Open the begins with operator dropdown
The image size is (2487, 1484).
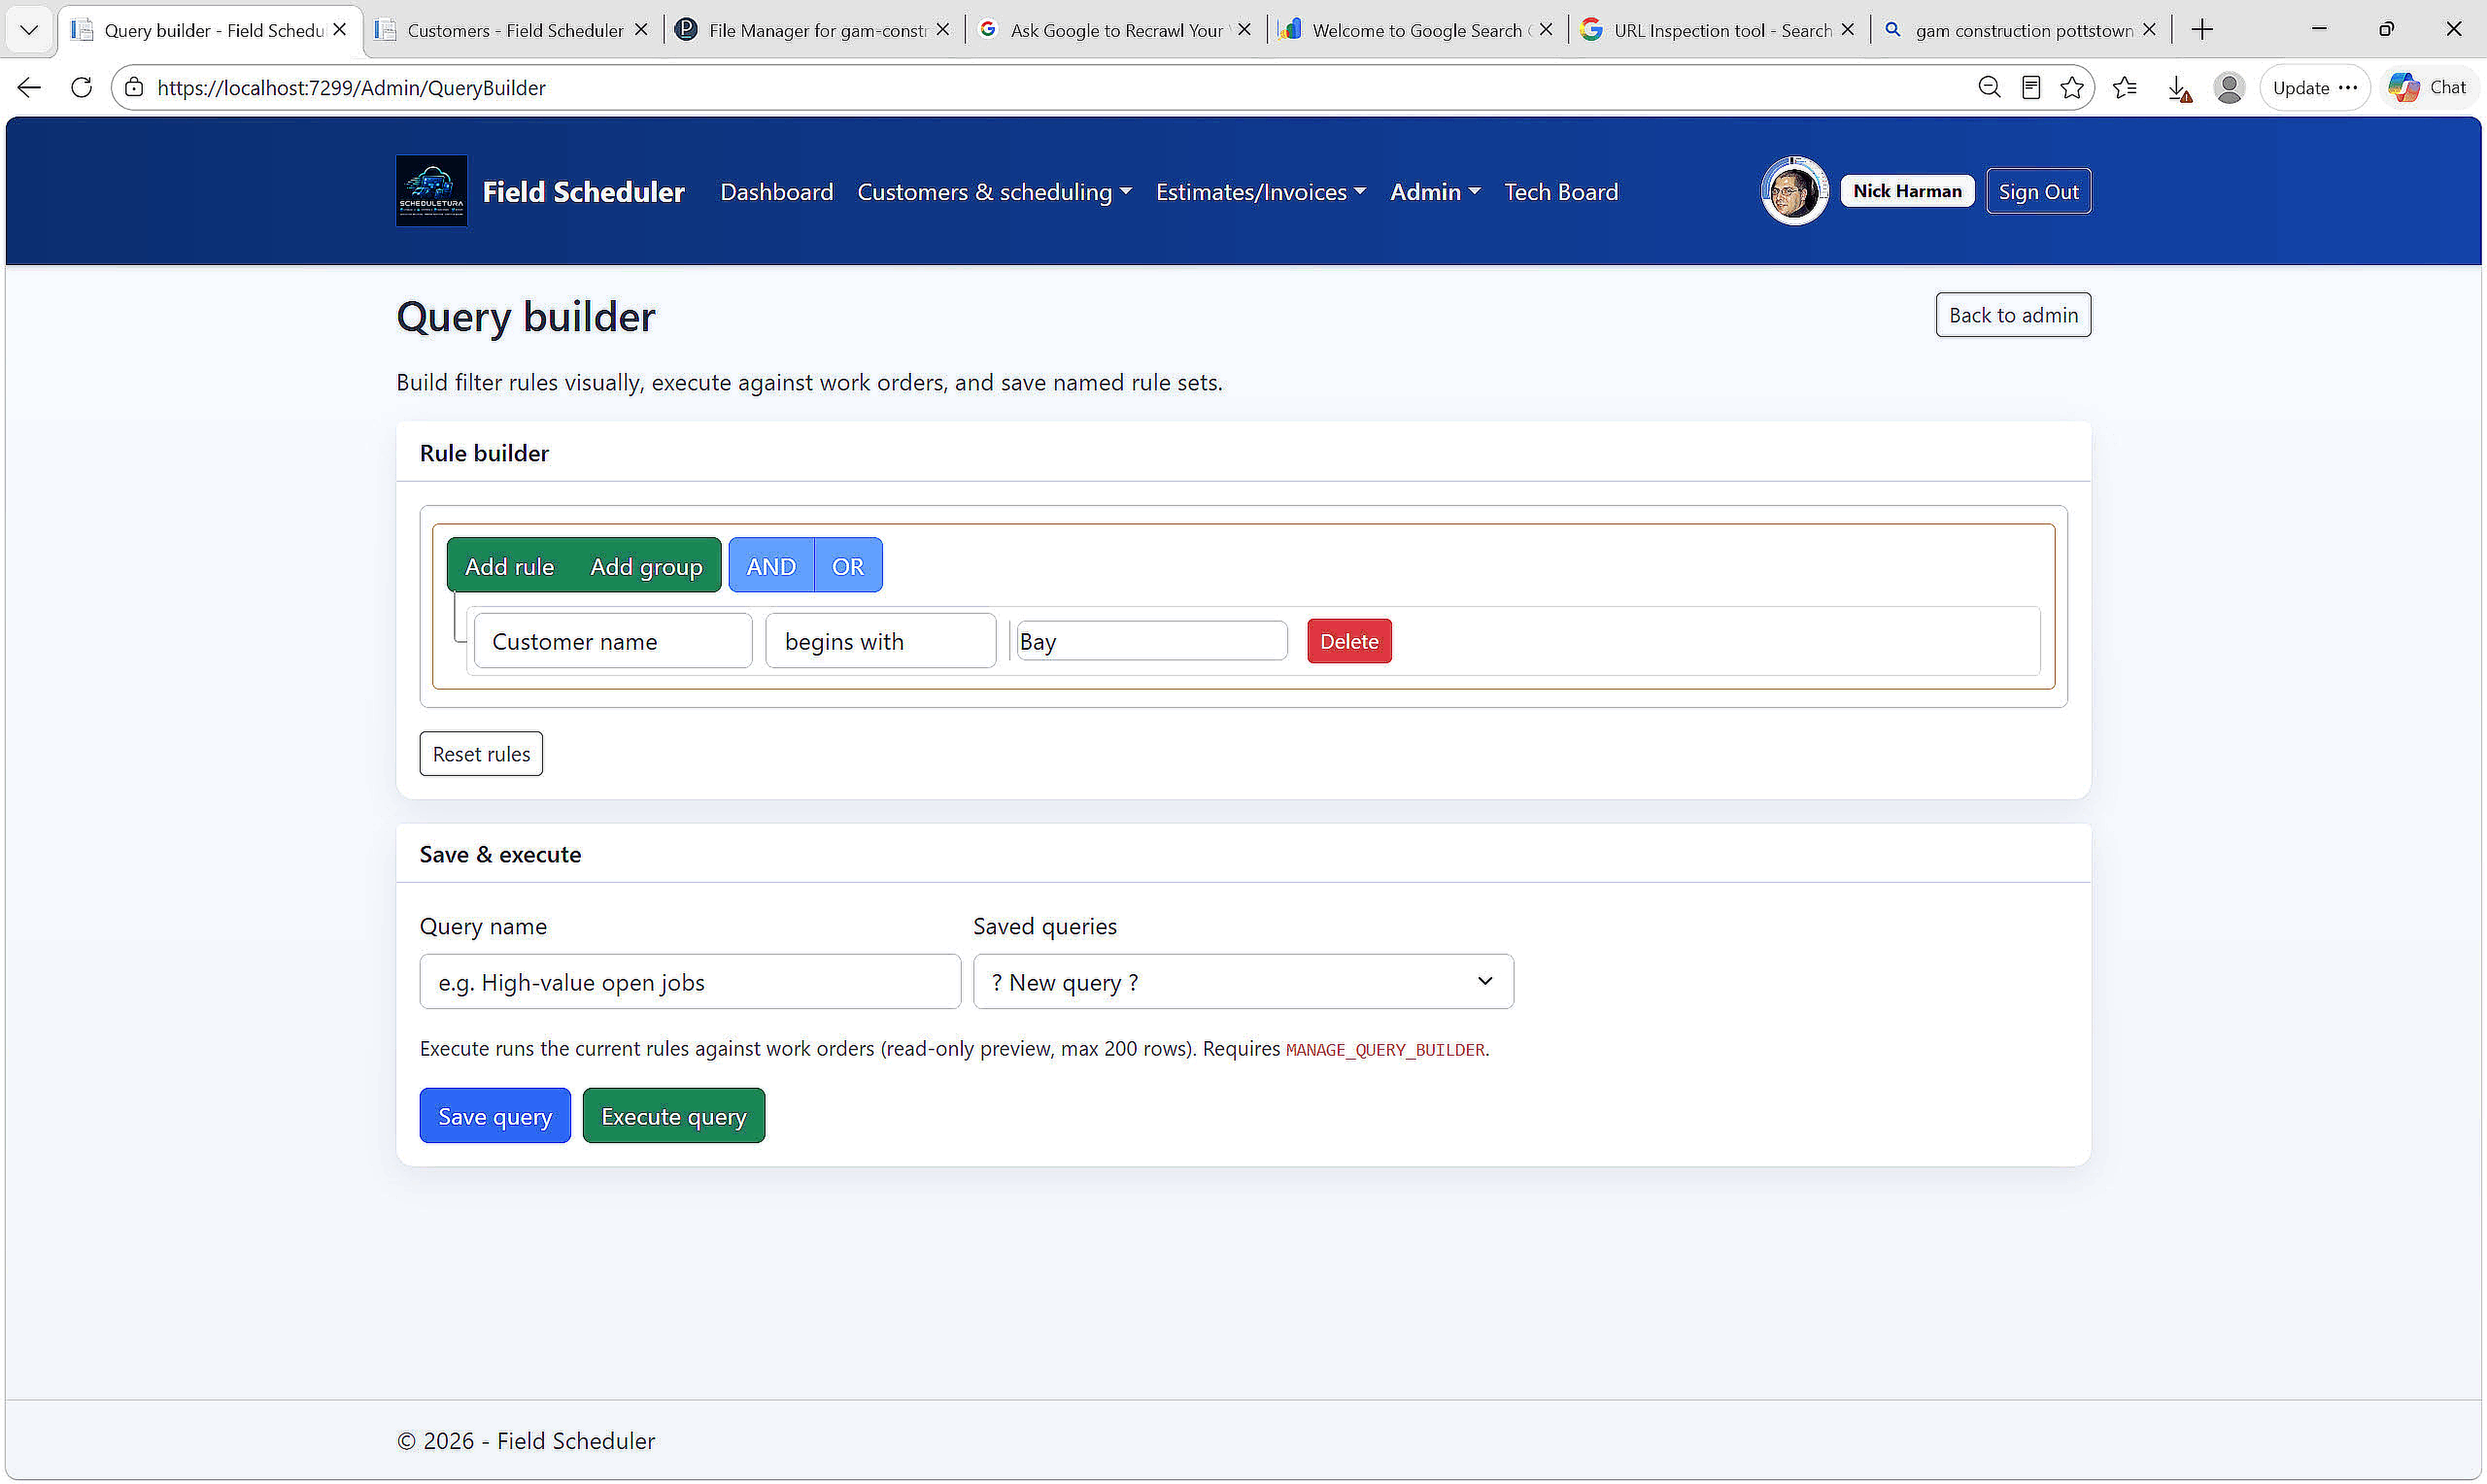(x=880, y=641)
